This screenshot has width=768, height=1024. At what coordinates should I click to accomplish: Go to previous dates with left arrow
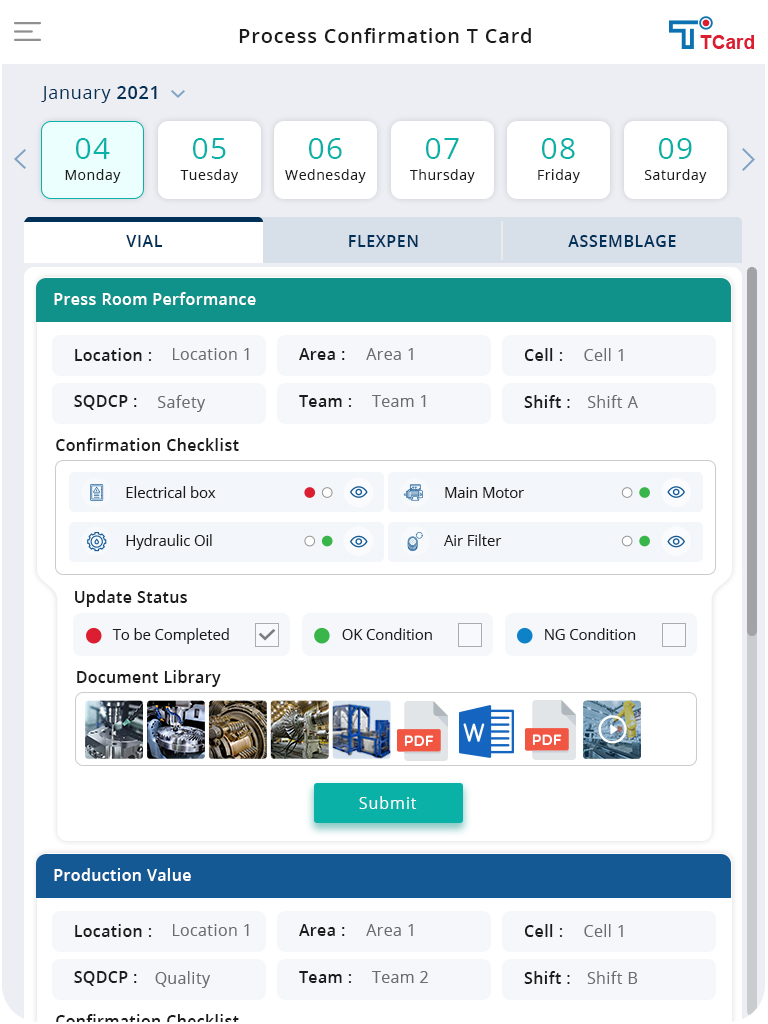(20, 160)
